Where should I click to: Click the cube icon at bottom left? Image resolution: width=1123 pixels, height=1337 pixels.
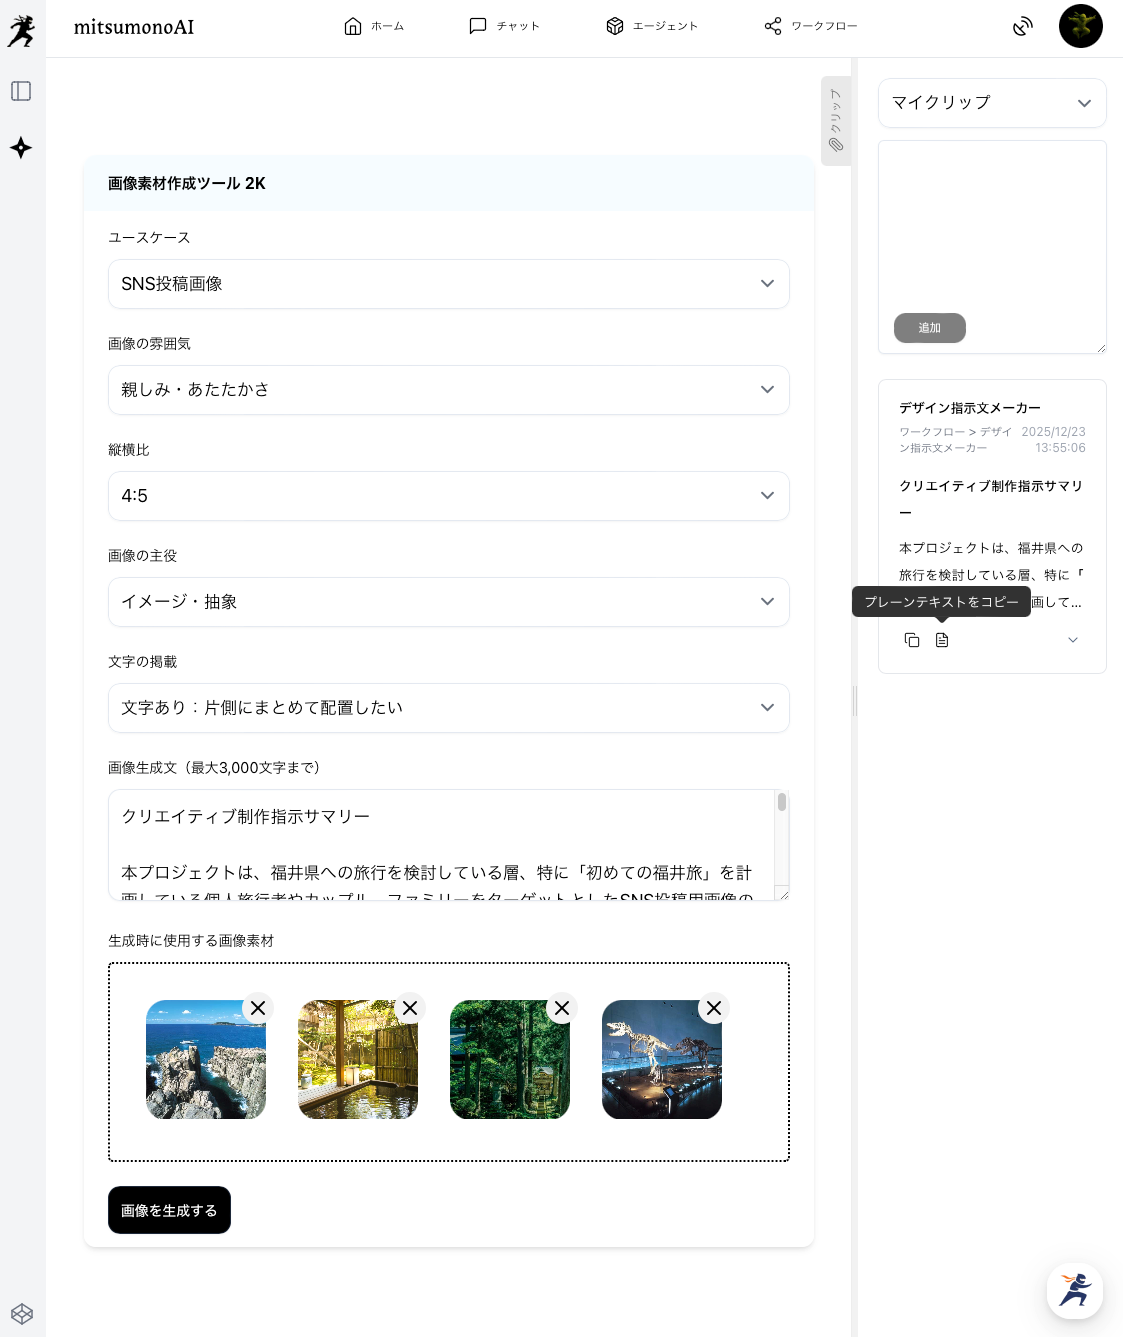click(22, 1313)
